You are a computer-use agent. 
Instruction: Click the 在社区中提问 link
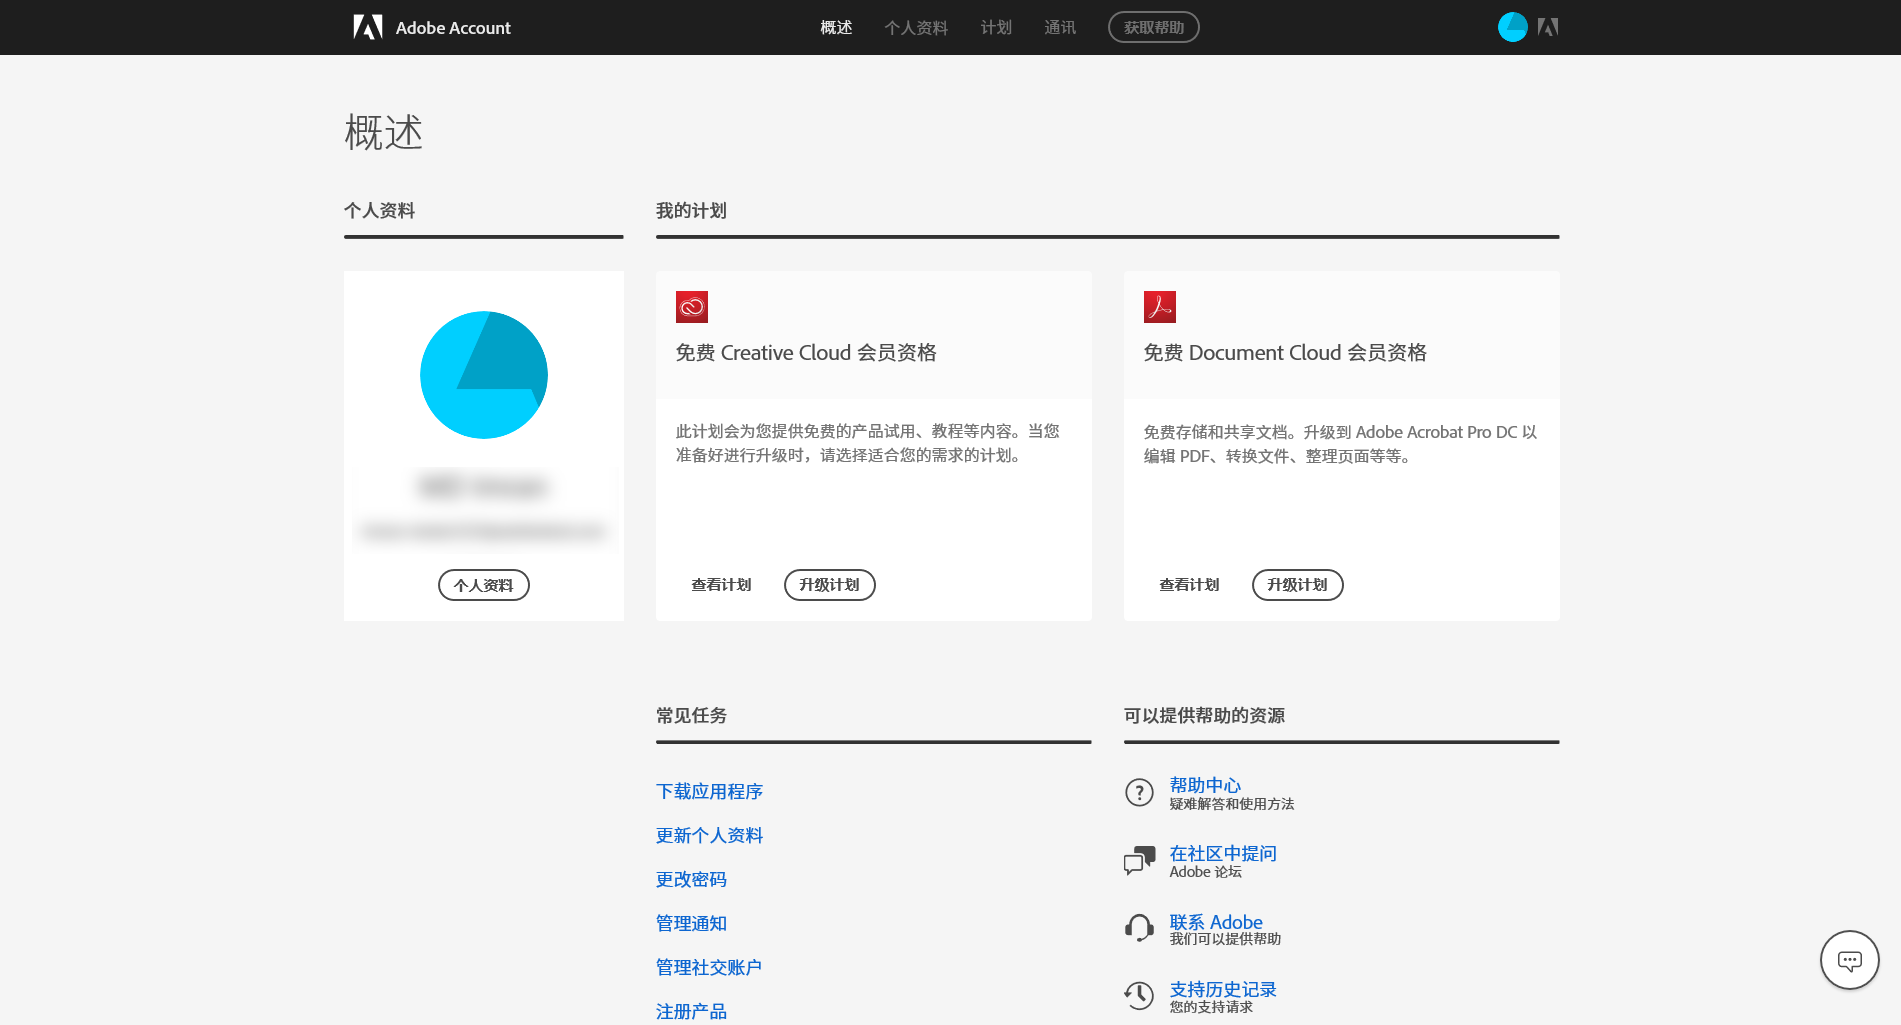pyautogui.click(x=1223, y=853)
